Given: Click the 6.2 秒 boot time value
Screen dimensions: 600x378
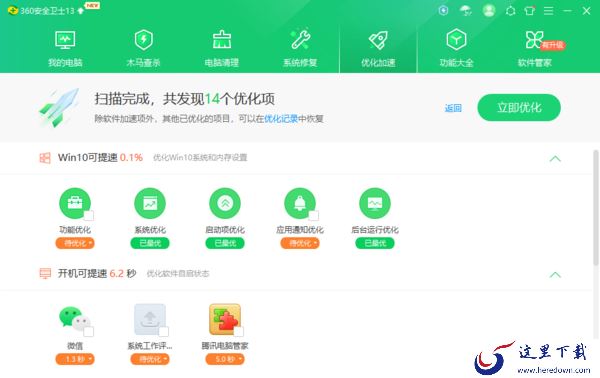Looking at the screenshot, I should pos(123,274).
